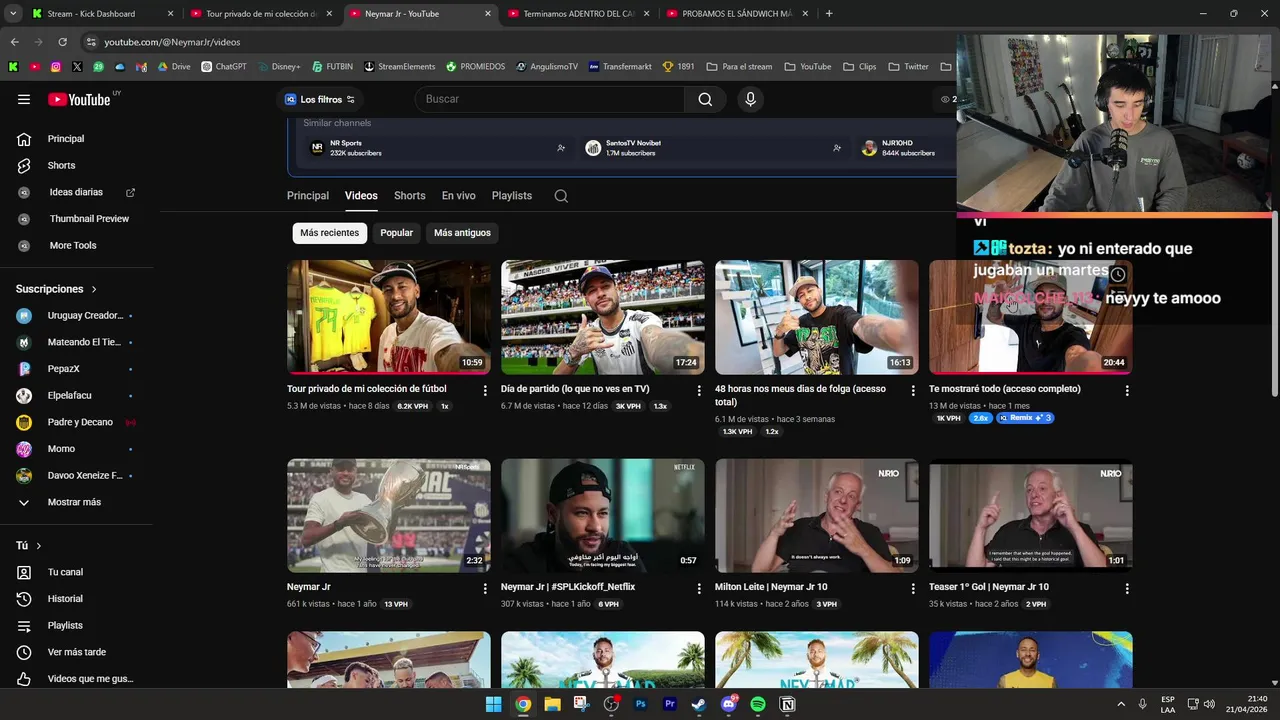1280x720 pixels.
Task: Open Chrome tab search dropdown arrow
Action: tap(13, 14)
